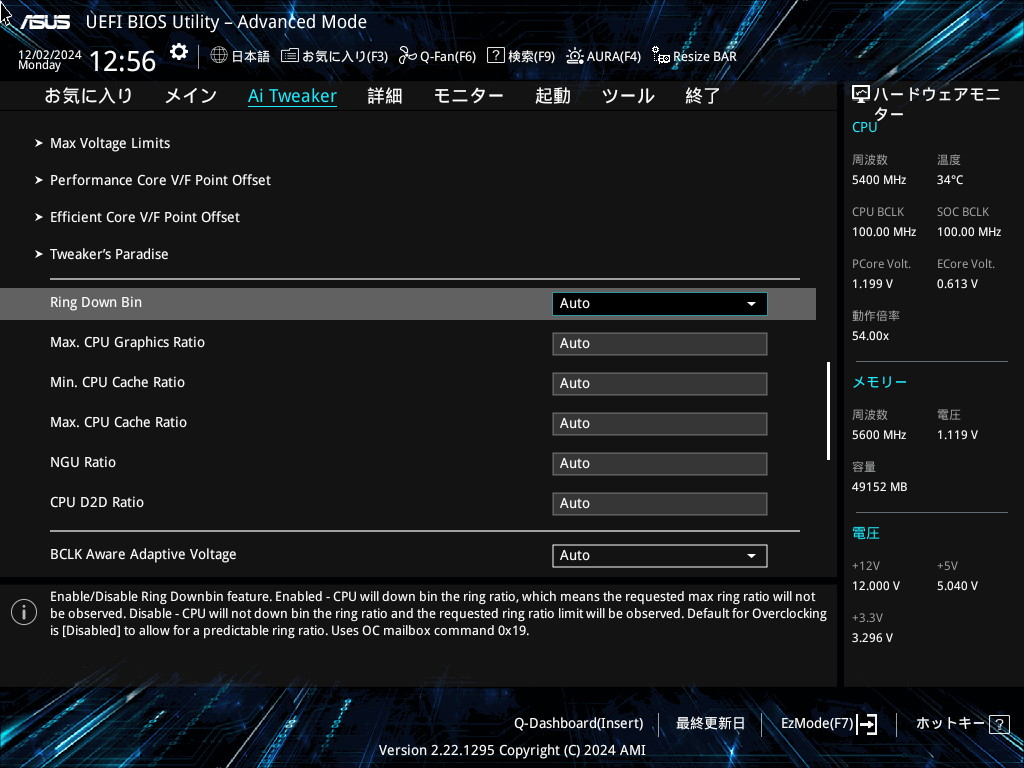Open the 詳細 tab
The width and height of the screenshot is (1024, 768).
[x=385, y=96]
